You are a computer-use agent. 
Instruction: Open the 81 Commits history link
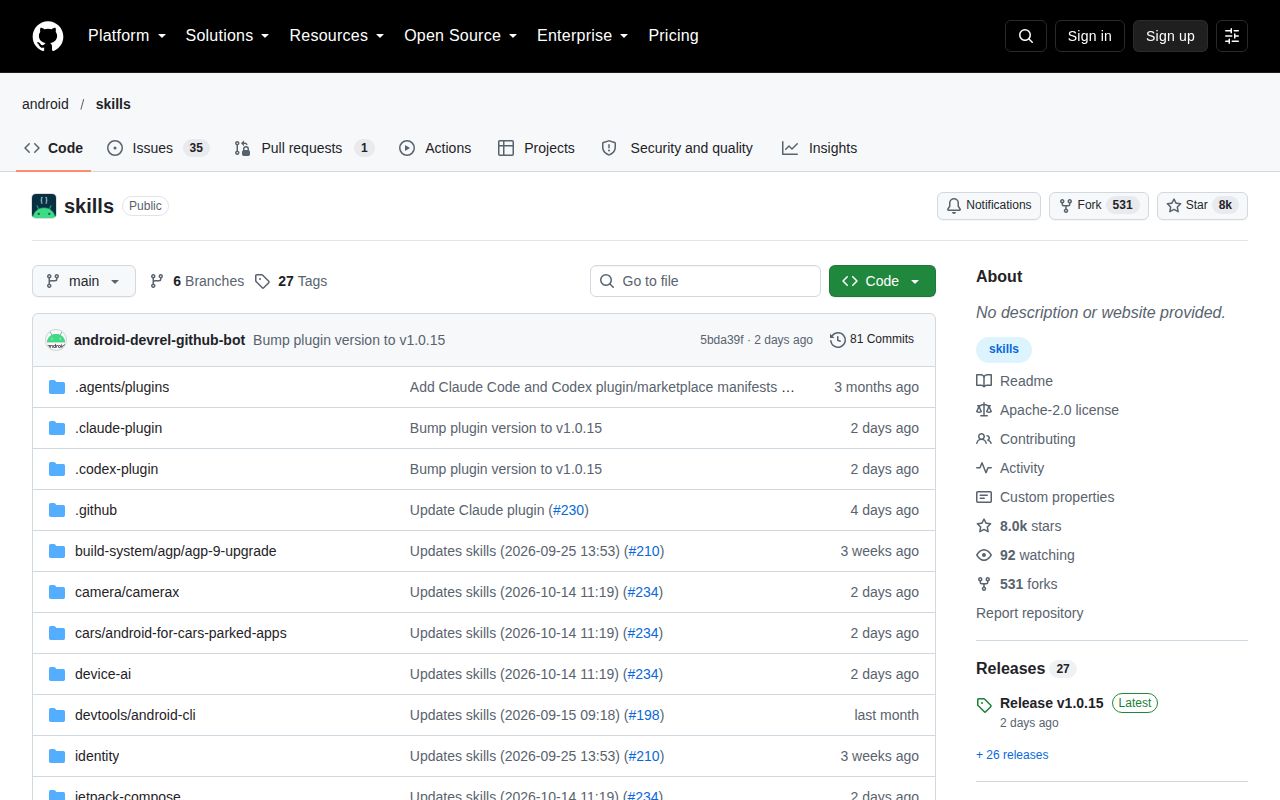click(872, 340)
